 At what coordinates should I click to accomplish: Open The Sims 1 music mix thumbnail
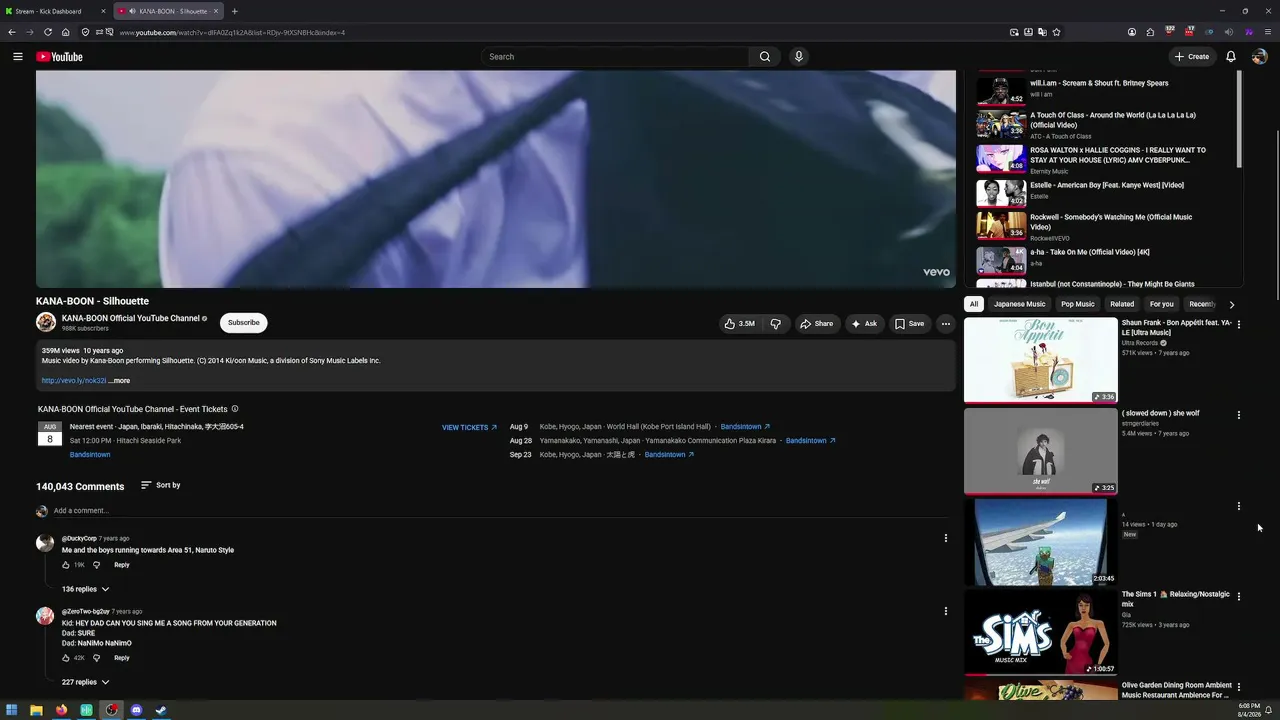coord(1040,632)
